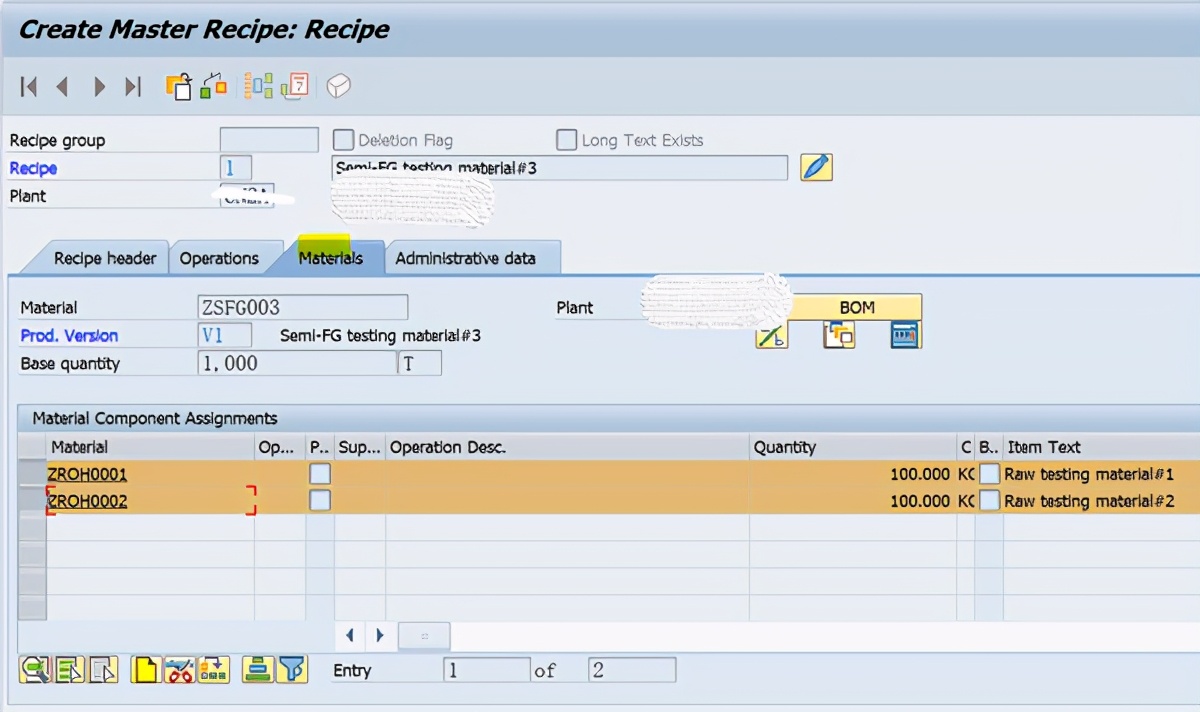
Task: Open the page selection box between the entry arrows
Action: (x=424, y=635)
